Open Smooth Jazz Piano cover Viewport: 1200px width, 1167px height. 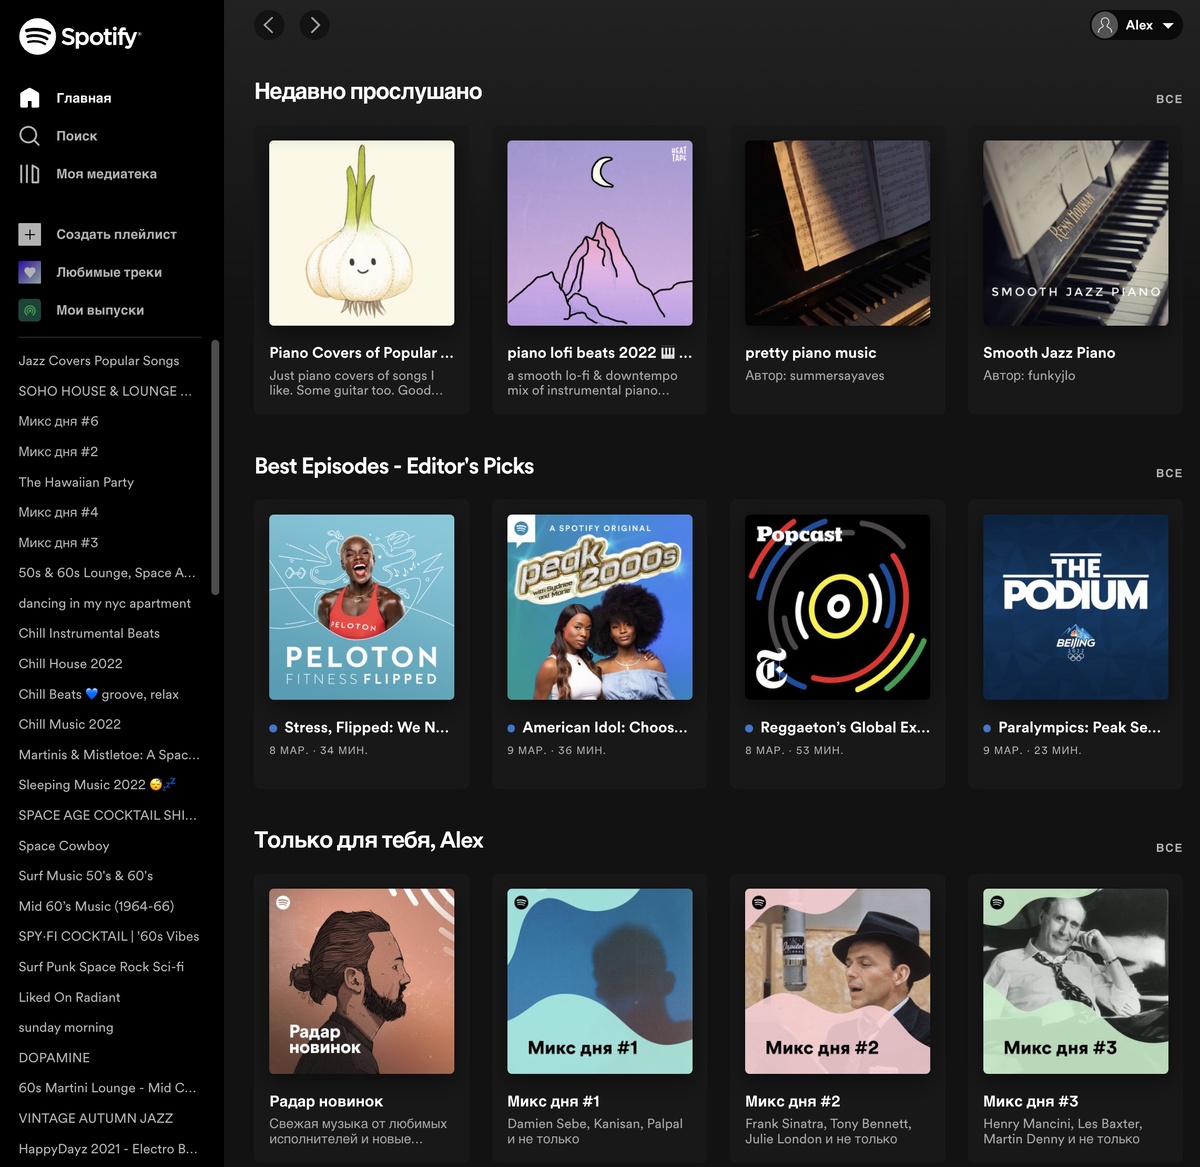click(x=1076, y=233)
